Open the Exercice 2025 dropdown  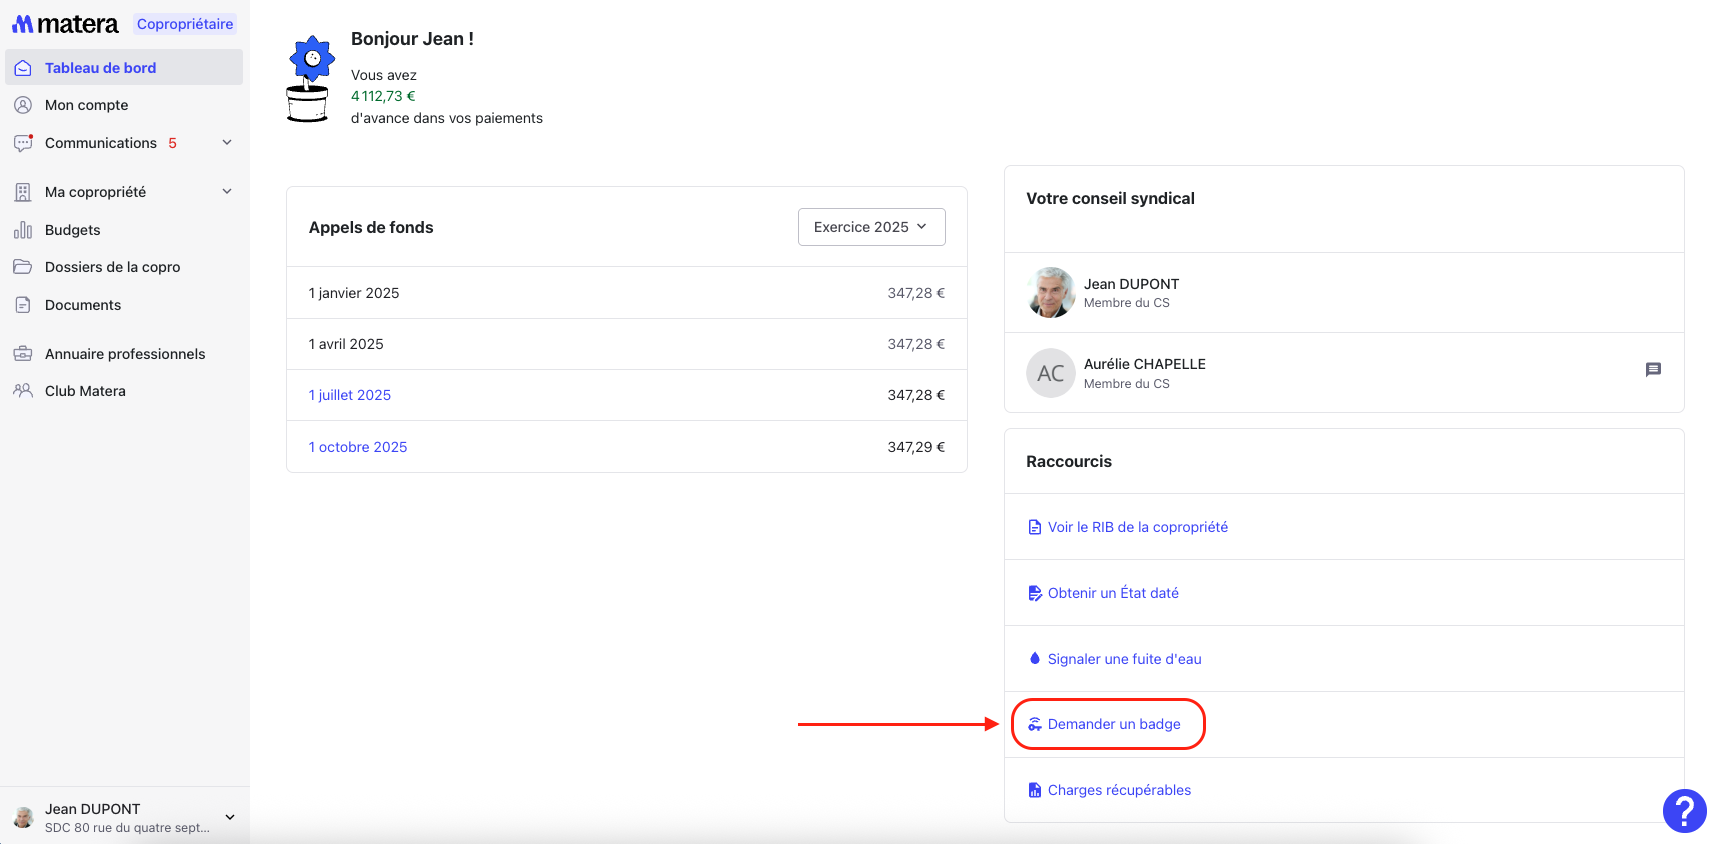[871, 227]
